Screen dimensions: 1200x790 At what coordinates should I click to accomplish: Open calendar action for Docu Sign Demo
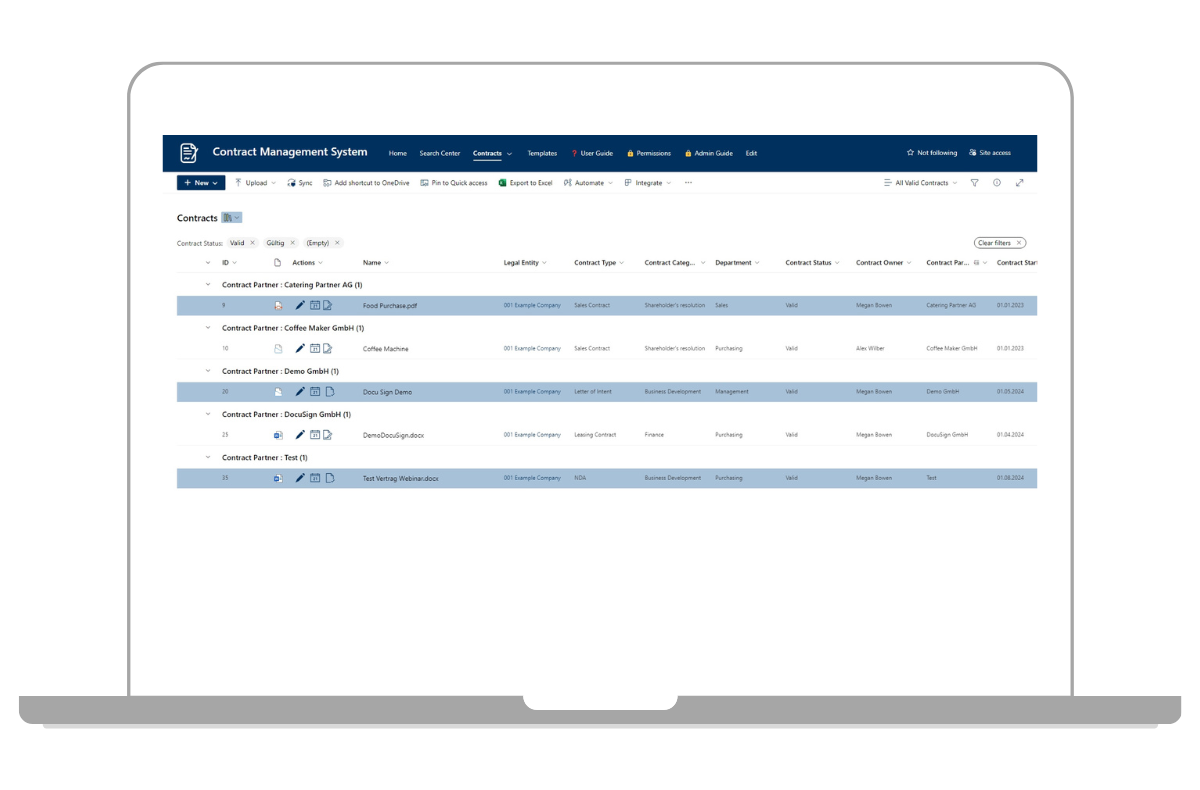pos(314,392)
